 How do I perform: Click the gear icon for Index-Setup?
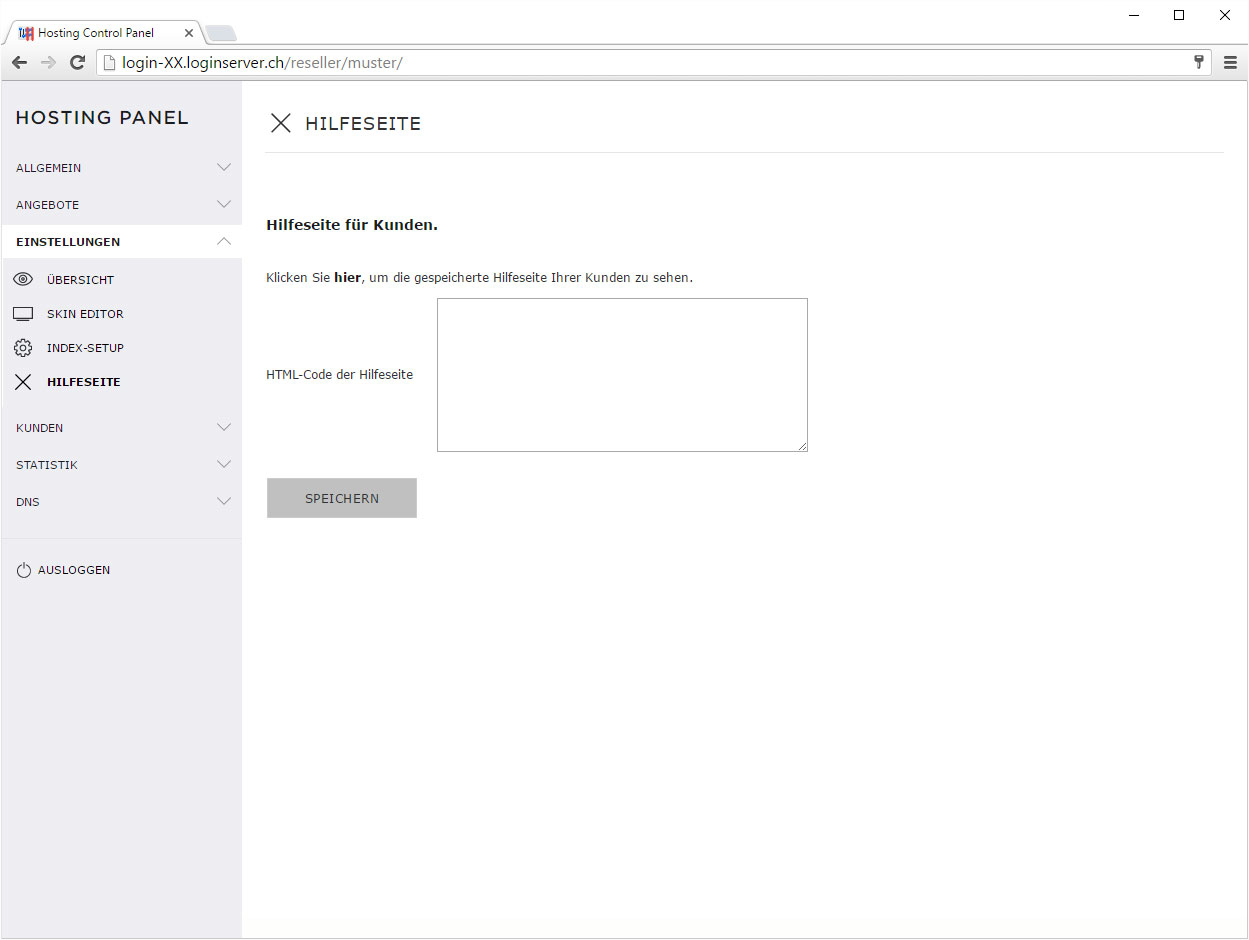coord(23,348)
